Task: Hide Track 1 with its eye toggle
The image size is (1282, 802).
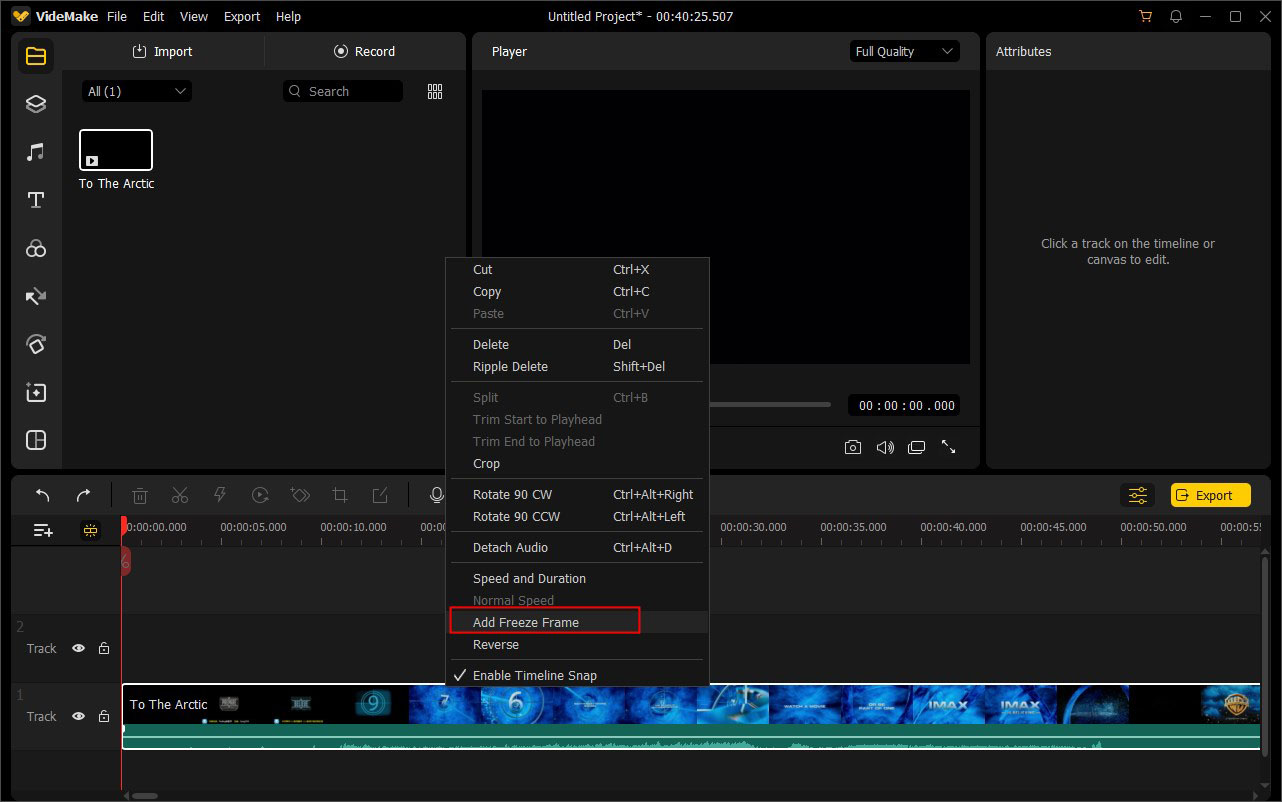Action: [78, 716]
